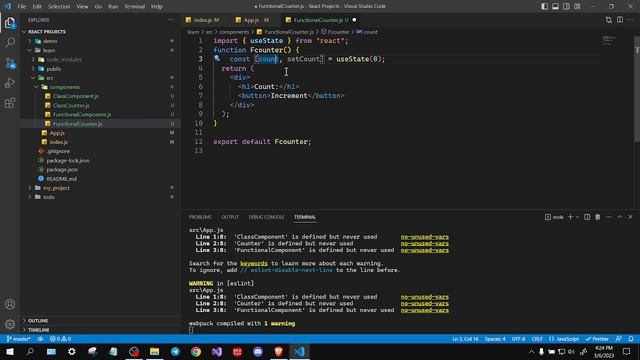The width and height of the screenshot is (640, 360).
Task: Open the Selection menu
Action: (59, 6)
